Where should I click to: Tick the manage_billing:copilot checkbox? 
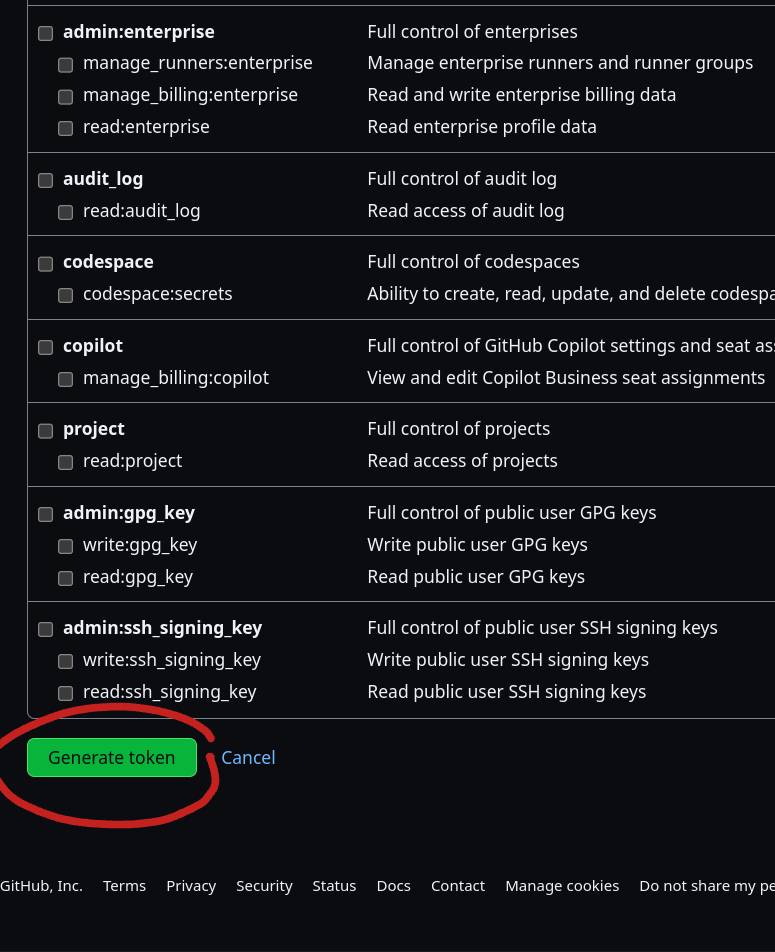pyautogui.click(x=65, y=380)
